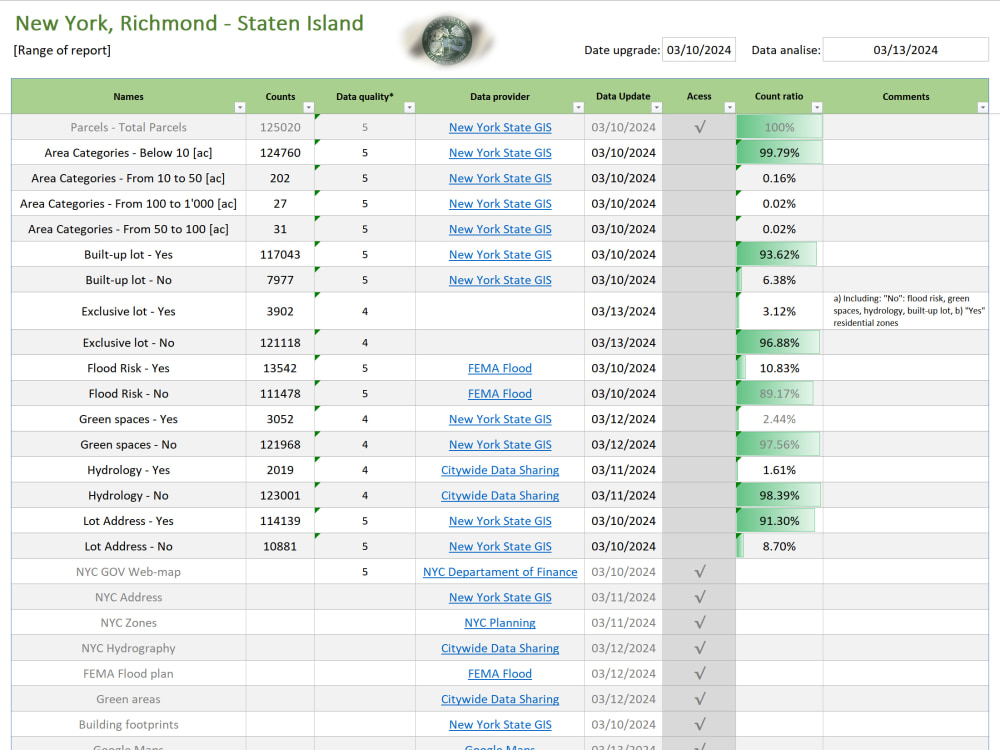Select the count value 117043
The height and width of the screenshot is (750, 1000).
tap(280, 254)
